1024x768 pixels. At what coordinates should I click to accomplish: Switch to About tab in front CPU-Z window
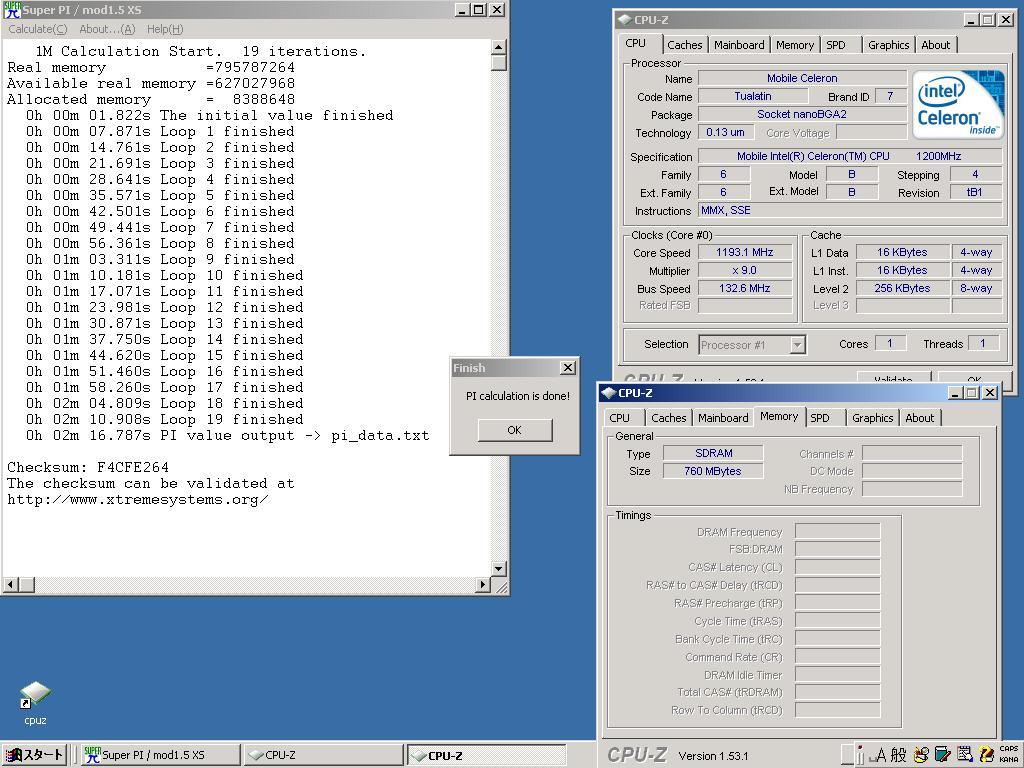[x=920, y=417]
